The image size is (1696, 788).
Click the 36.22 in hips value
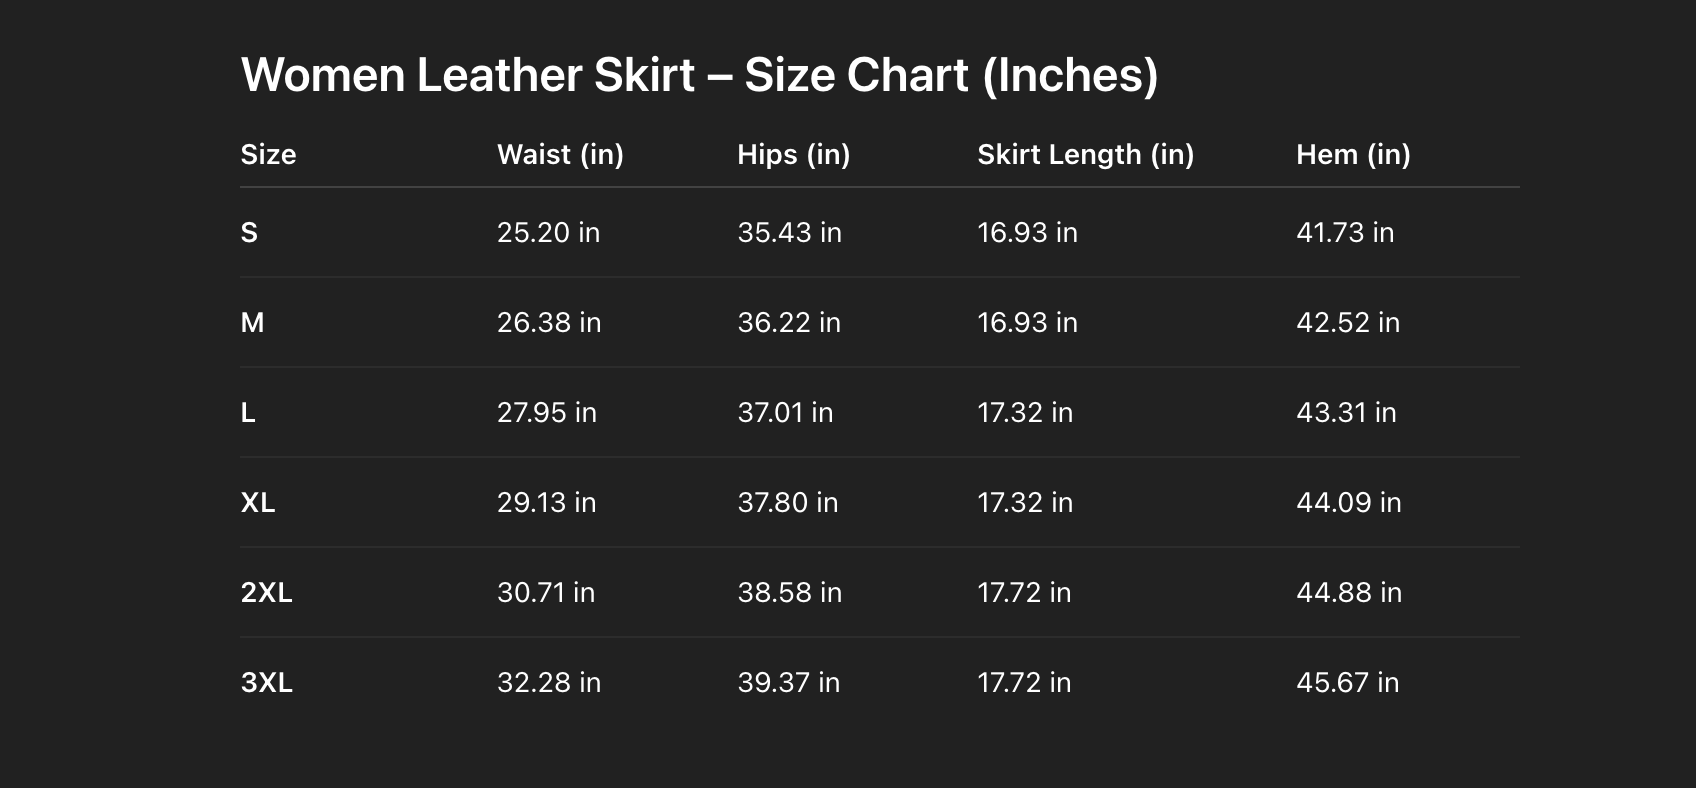(789, 322)
